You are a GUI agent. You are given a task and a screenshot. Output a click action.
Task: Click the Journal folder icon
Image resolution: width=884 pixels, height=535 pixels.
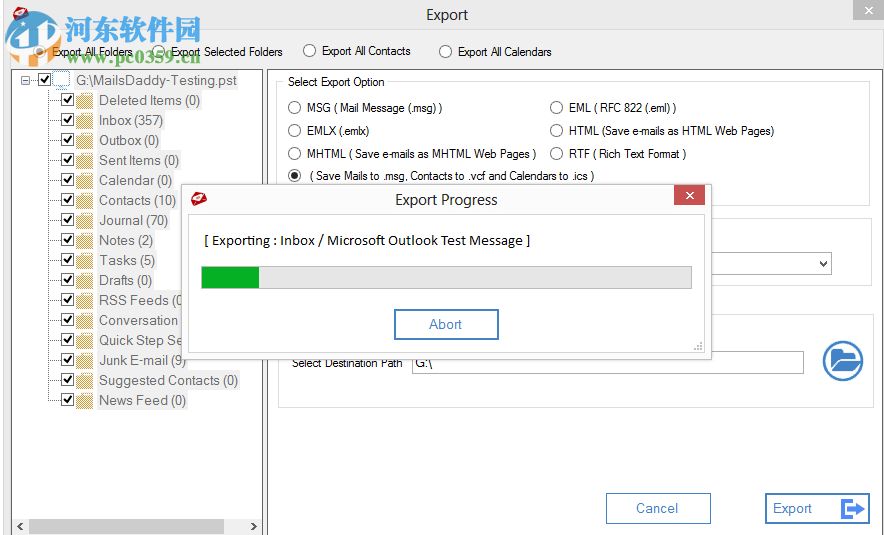point(85,220)
